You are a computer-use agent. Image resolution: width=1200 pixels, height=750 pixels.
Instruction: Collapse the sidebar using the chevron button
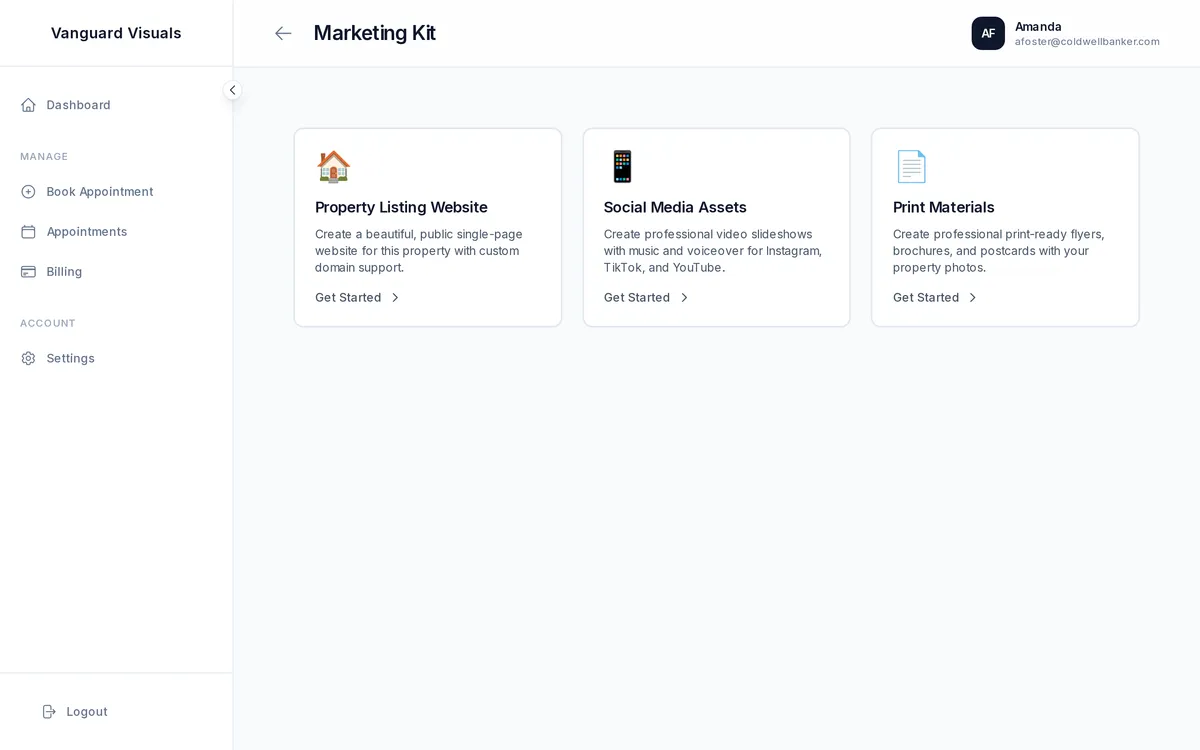[x=232, y=90]
